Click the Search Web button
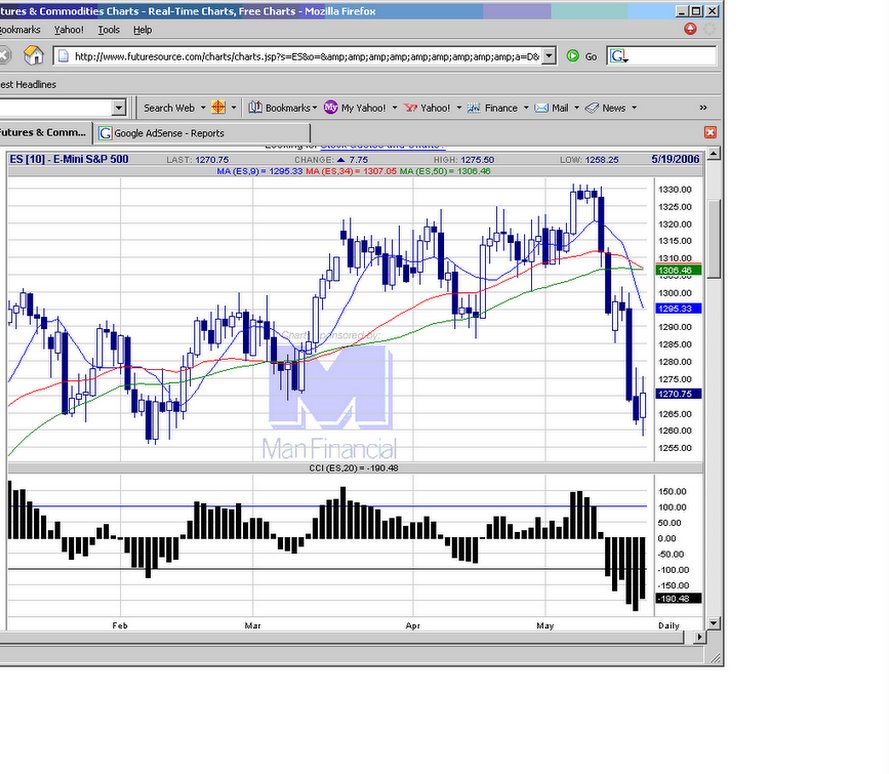This screenshot has height=774, width=889. 169,108
